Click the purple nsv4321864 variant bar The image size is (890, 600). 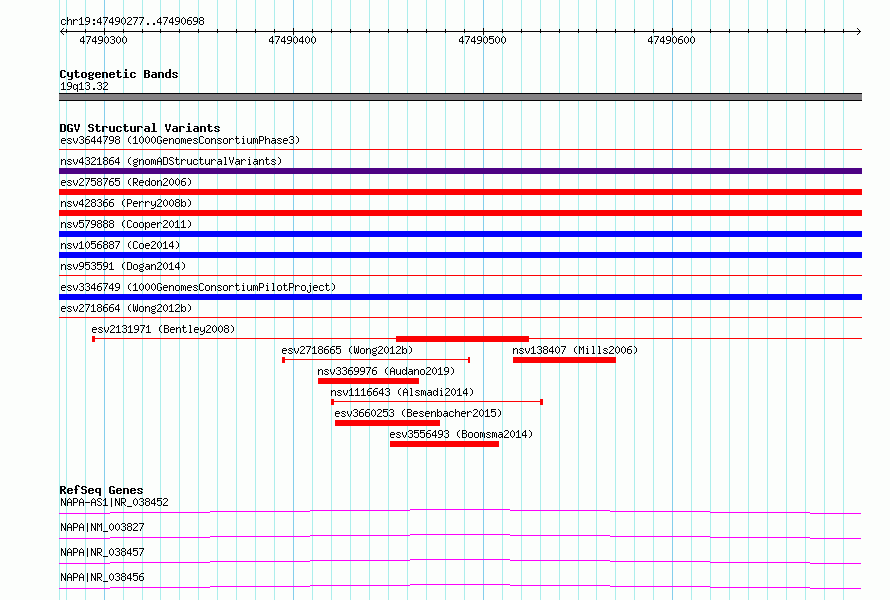pos(460,171)
